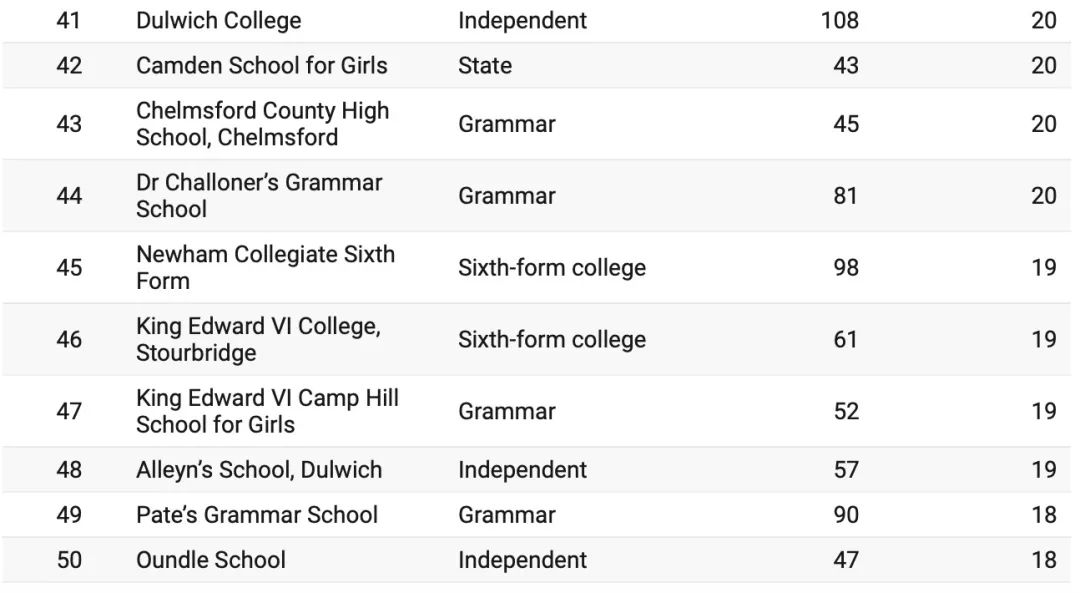Click Camden School for Girls entry
The height and width of the screenshot is (593, 1080).
(262, 65)
